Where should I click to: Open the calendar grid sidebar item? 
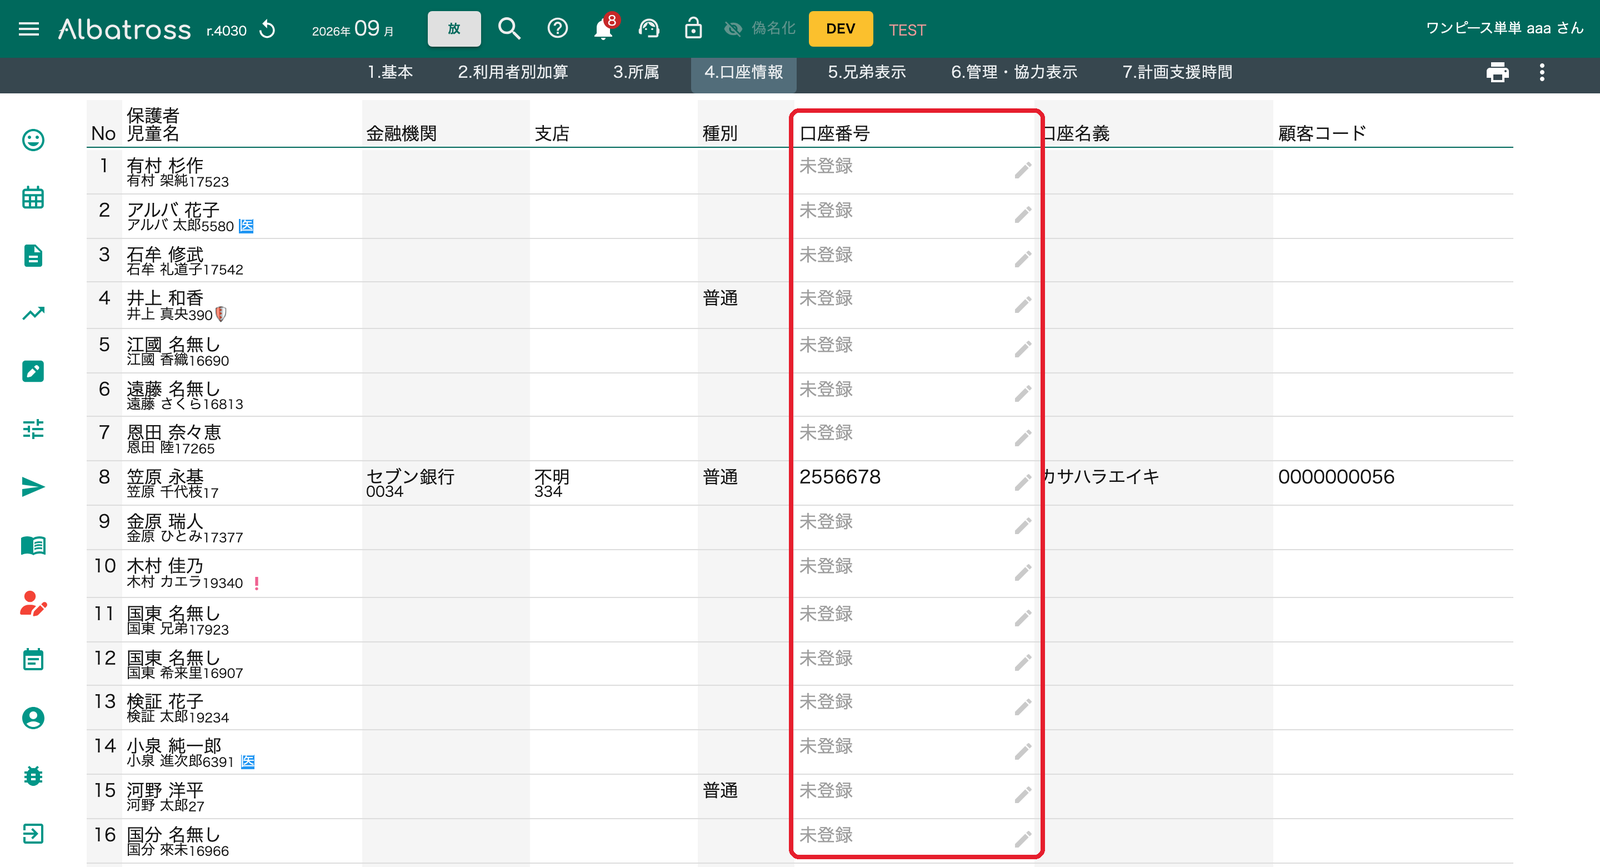(x=33, y=197)
